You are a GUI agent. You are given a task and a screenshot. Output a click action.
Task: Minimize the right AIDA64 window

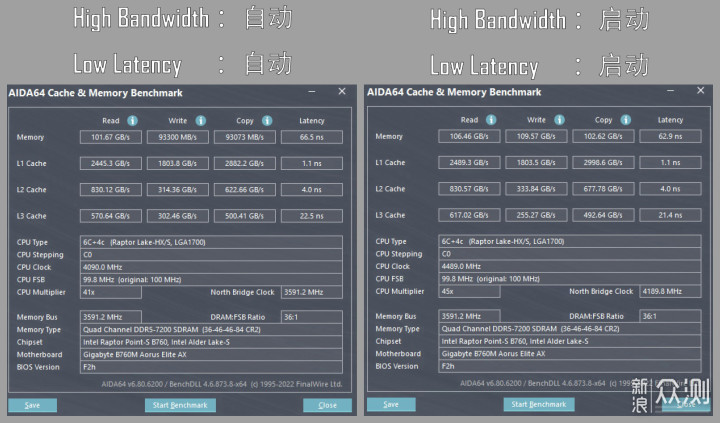[x=670, y=91]
